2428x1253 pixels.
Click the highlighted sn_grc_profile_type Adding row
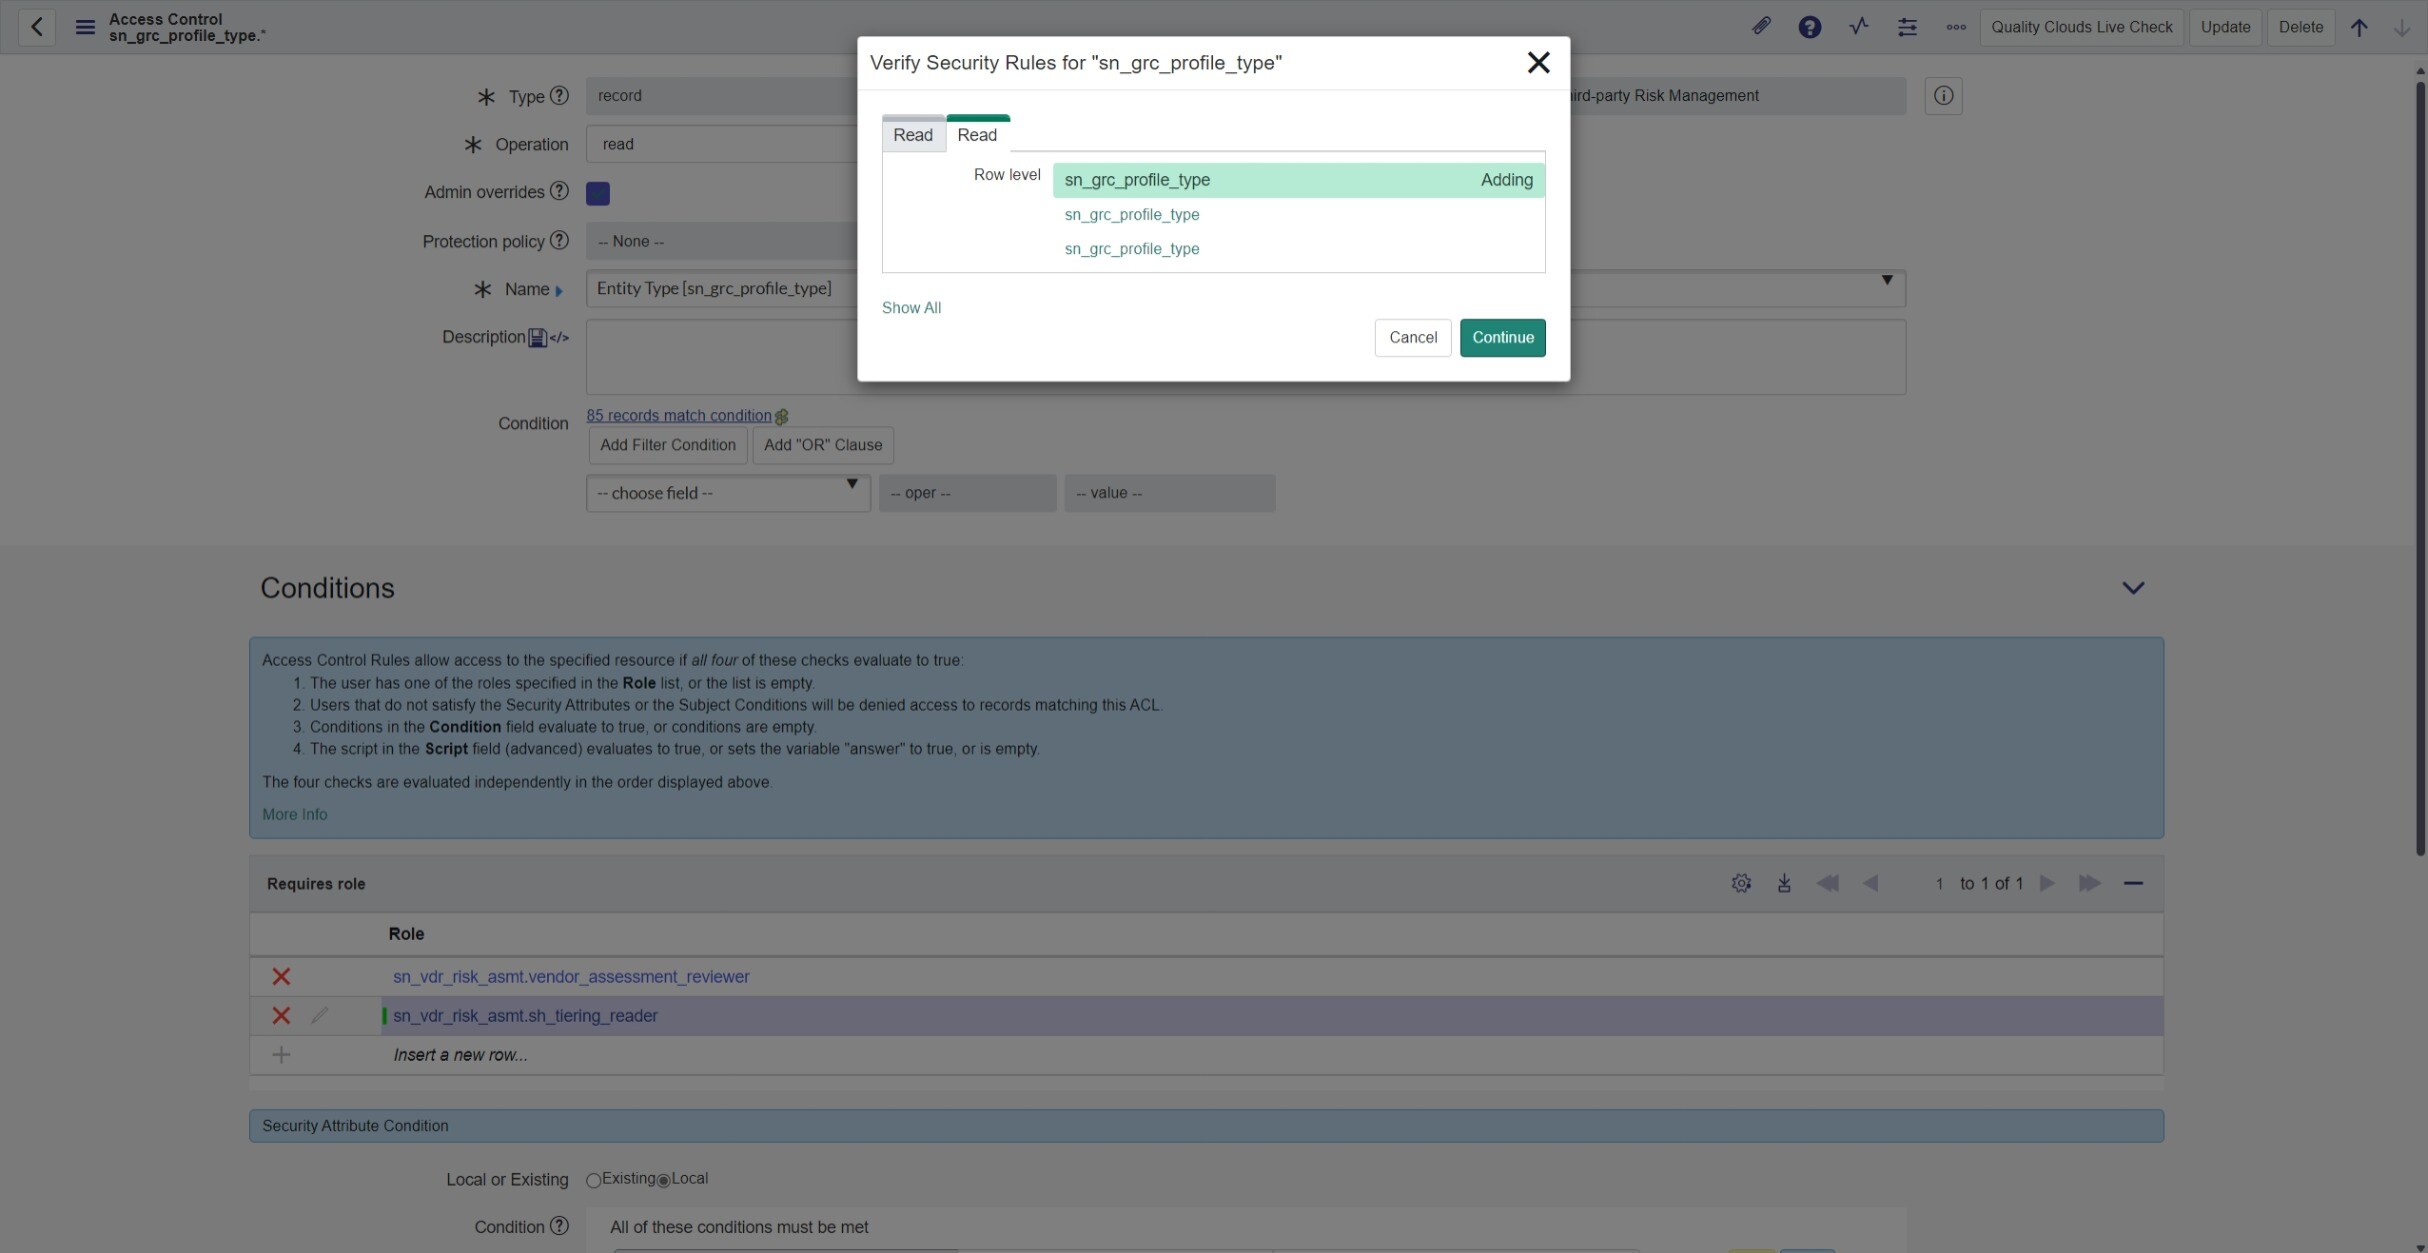[x=1297, y=180]
